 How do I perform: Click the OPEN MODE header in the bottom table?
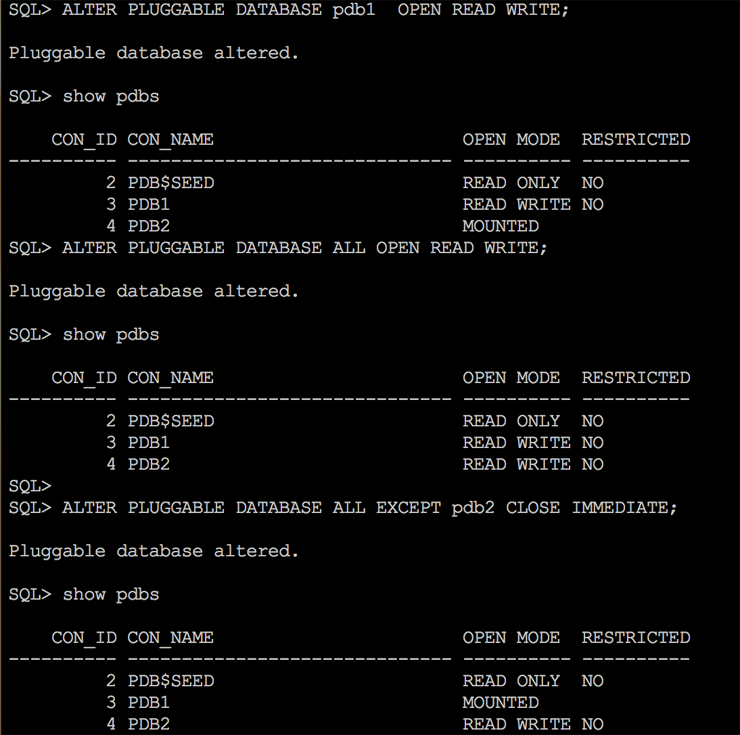pyautogui.click(x=510, y=638)
